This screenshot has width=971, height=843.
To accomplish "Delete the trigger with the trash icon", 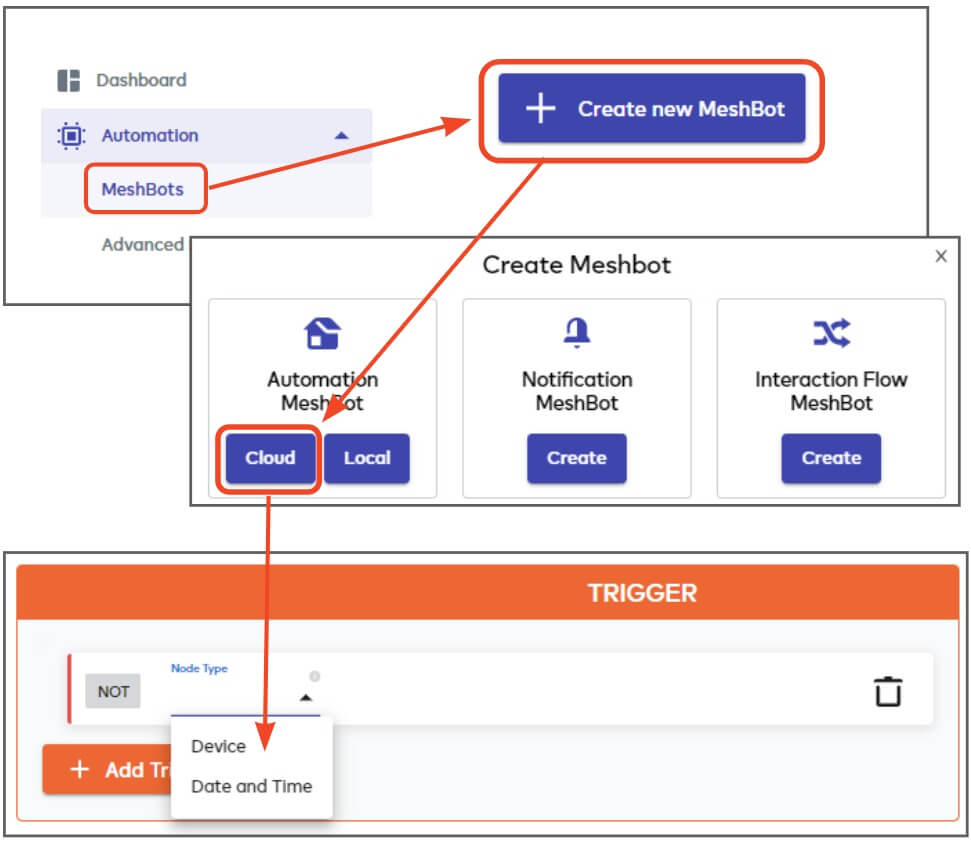I will point(887,691).
